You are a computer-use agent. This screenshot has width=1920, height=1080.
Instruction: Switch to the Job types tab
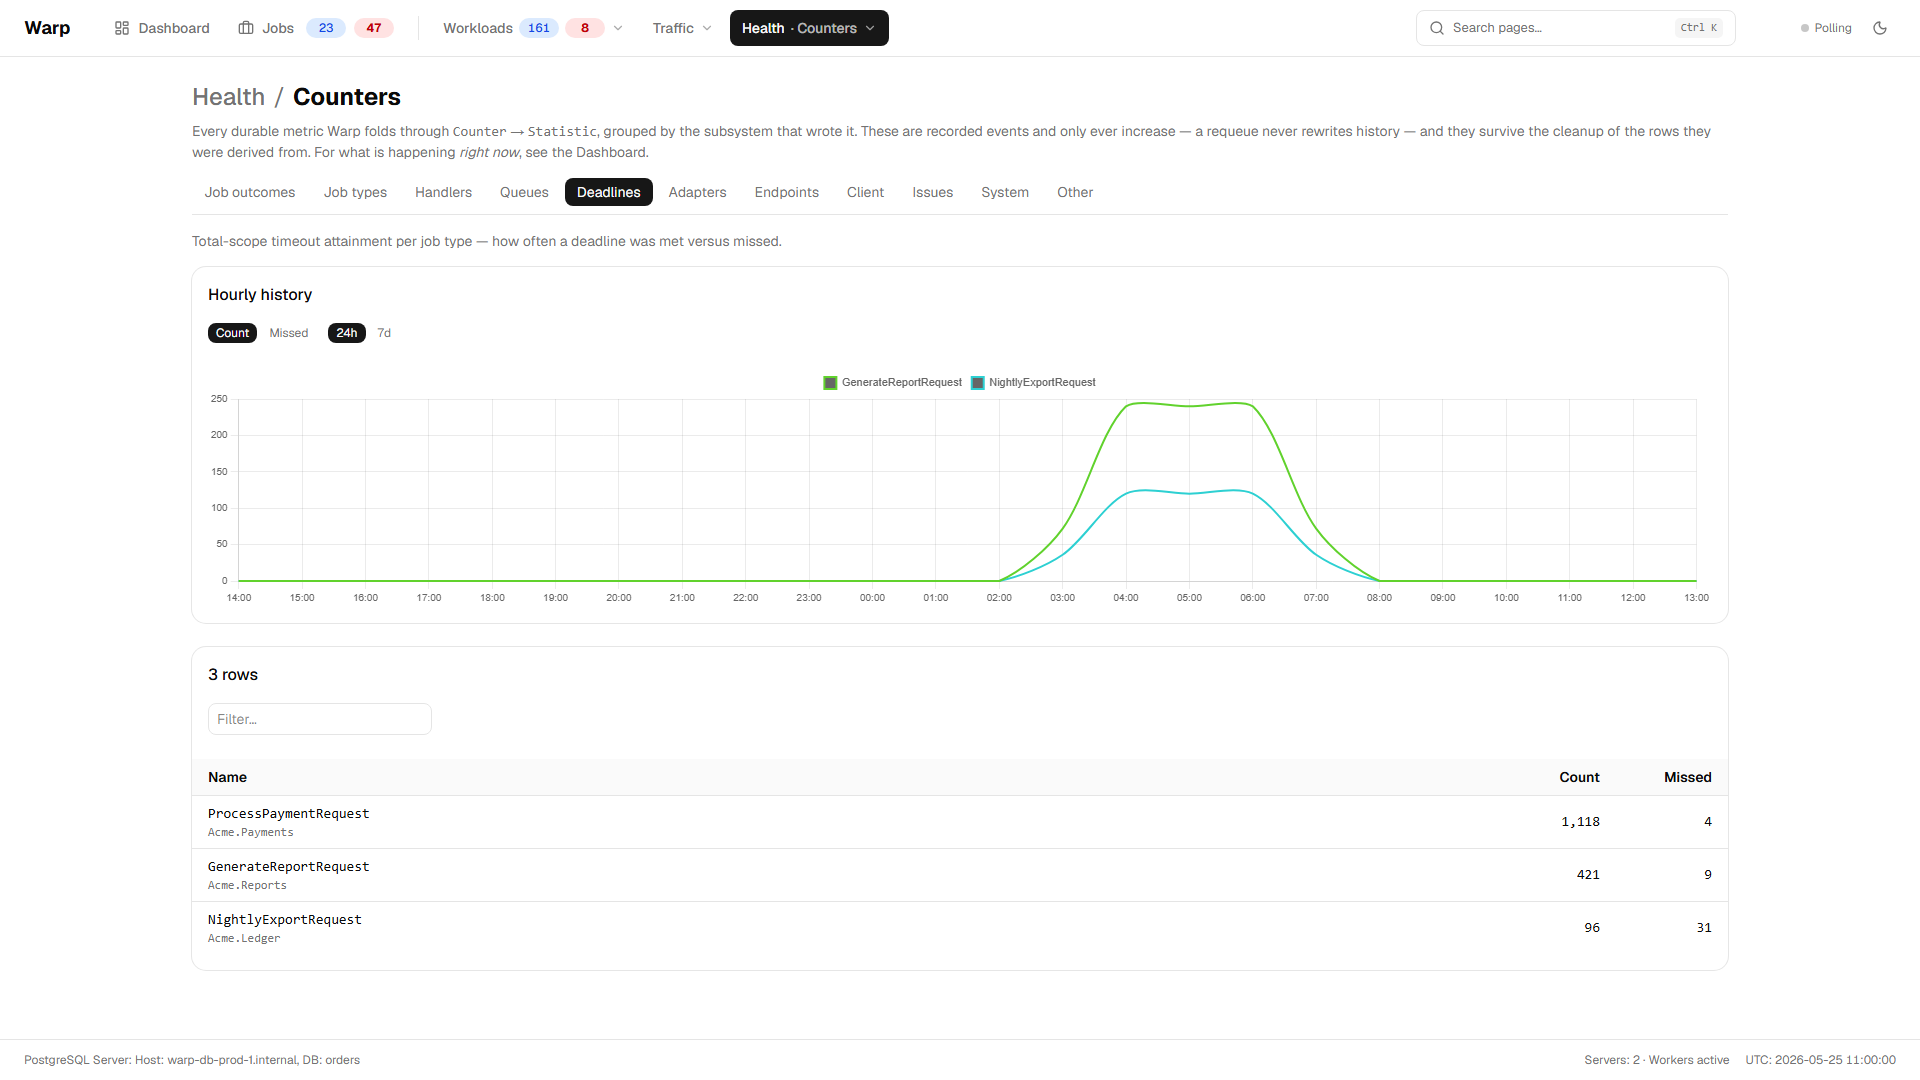[x=355, y=192]
